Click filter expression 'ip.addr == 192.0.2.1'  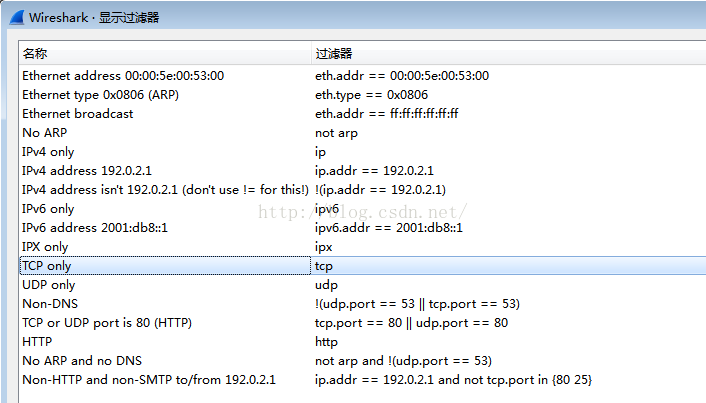[374, 171]
